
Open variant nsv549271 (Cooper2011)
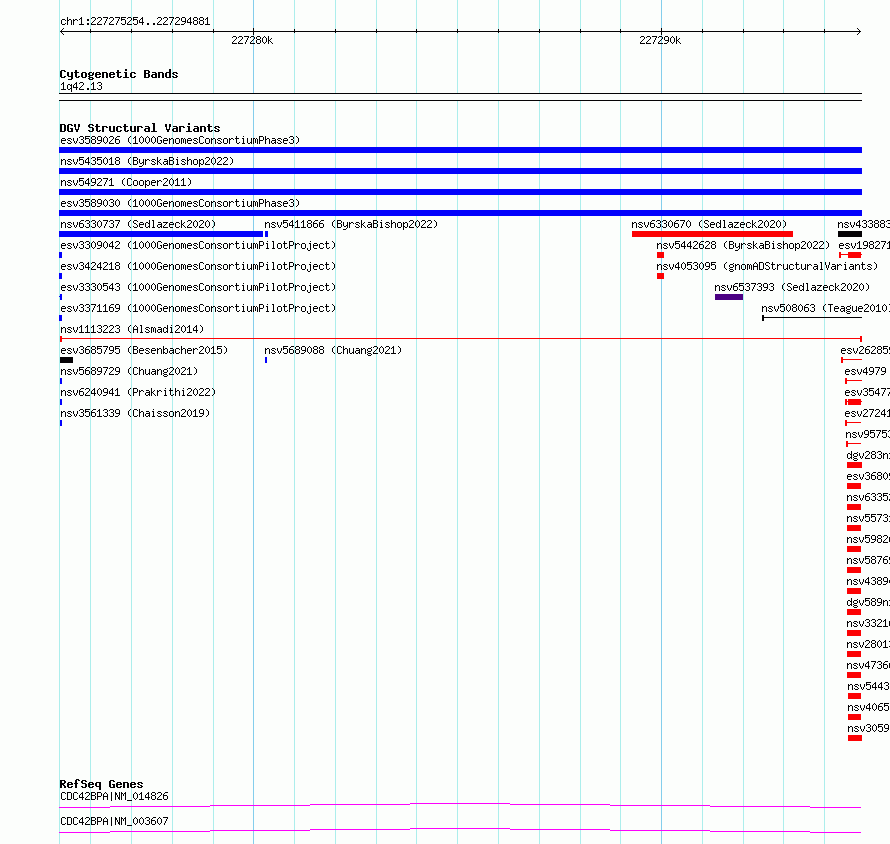126,182
